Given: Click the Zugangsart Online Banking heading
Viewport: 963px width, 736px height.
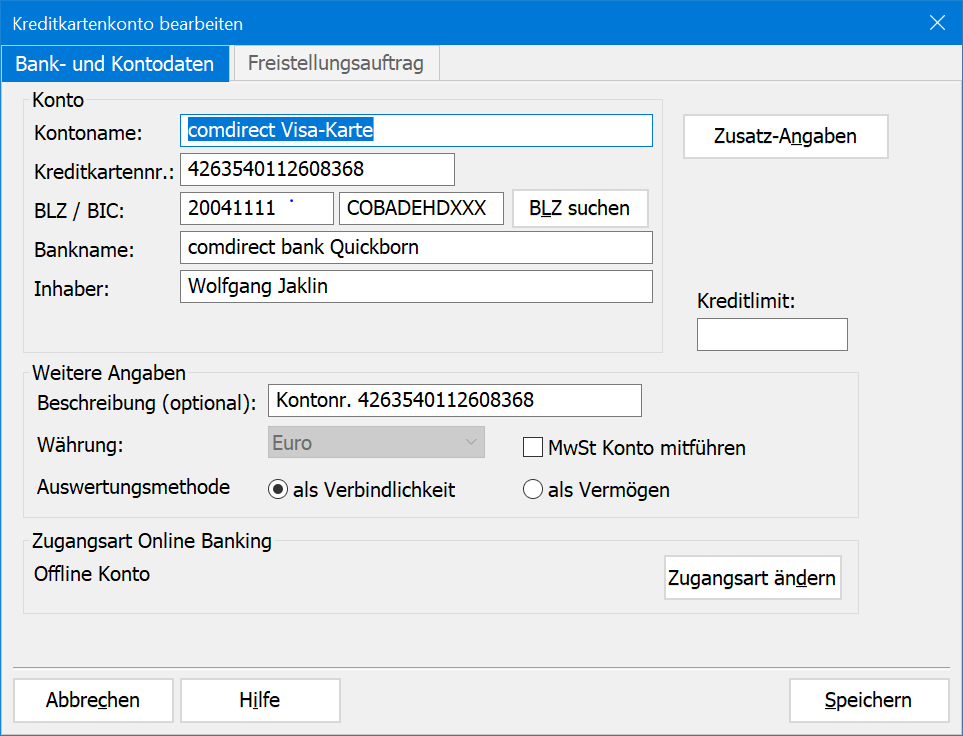Looking at the screenshot, I should tap(152, 541).
